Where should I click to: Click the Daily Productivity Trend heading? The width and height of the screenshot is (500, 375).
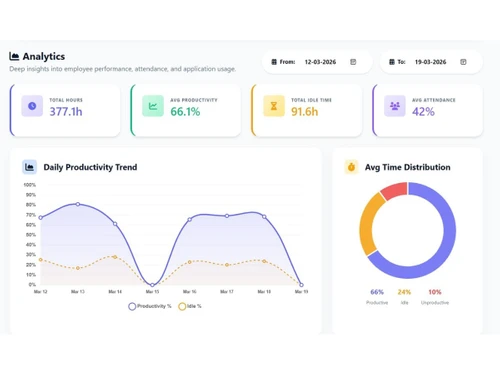click(90, 167)
